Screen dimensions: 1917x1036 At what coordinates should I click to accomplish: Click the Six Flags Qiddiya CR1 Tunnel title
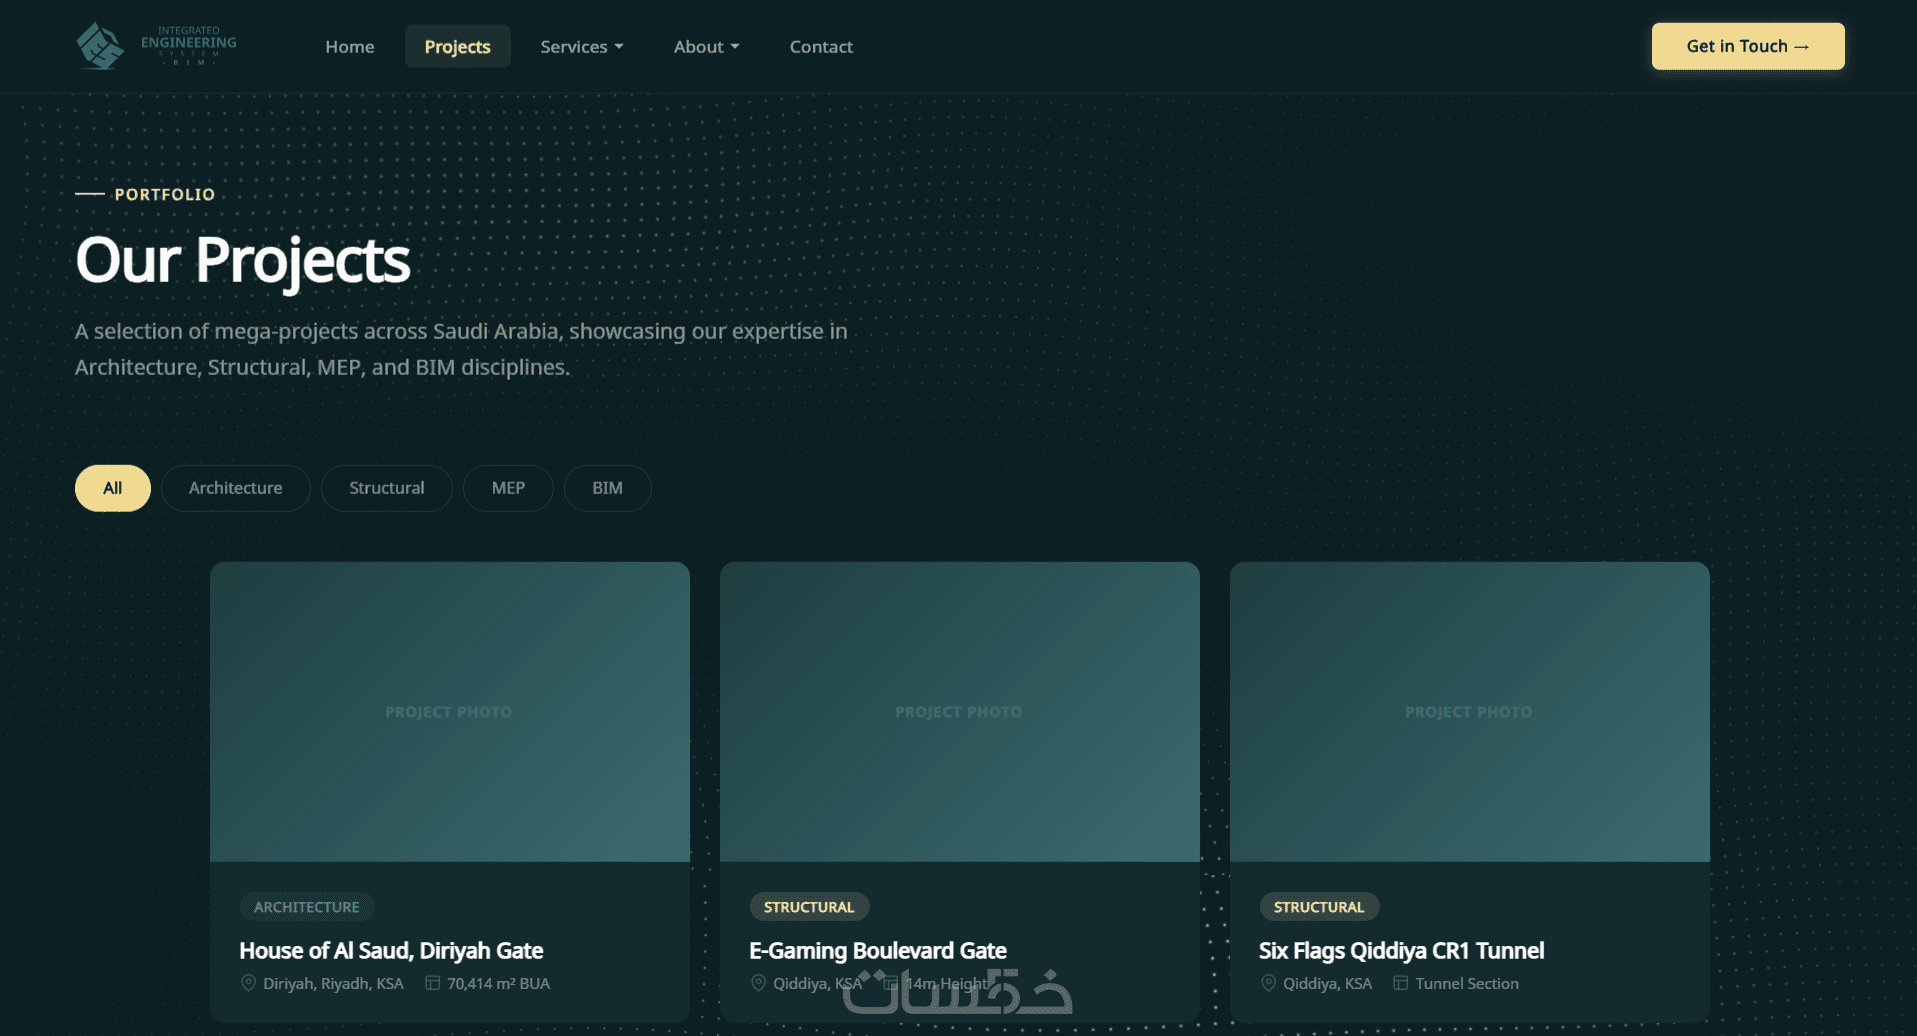1402,950
